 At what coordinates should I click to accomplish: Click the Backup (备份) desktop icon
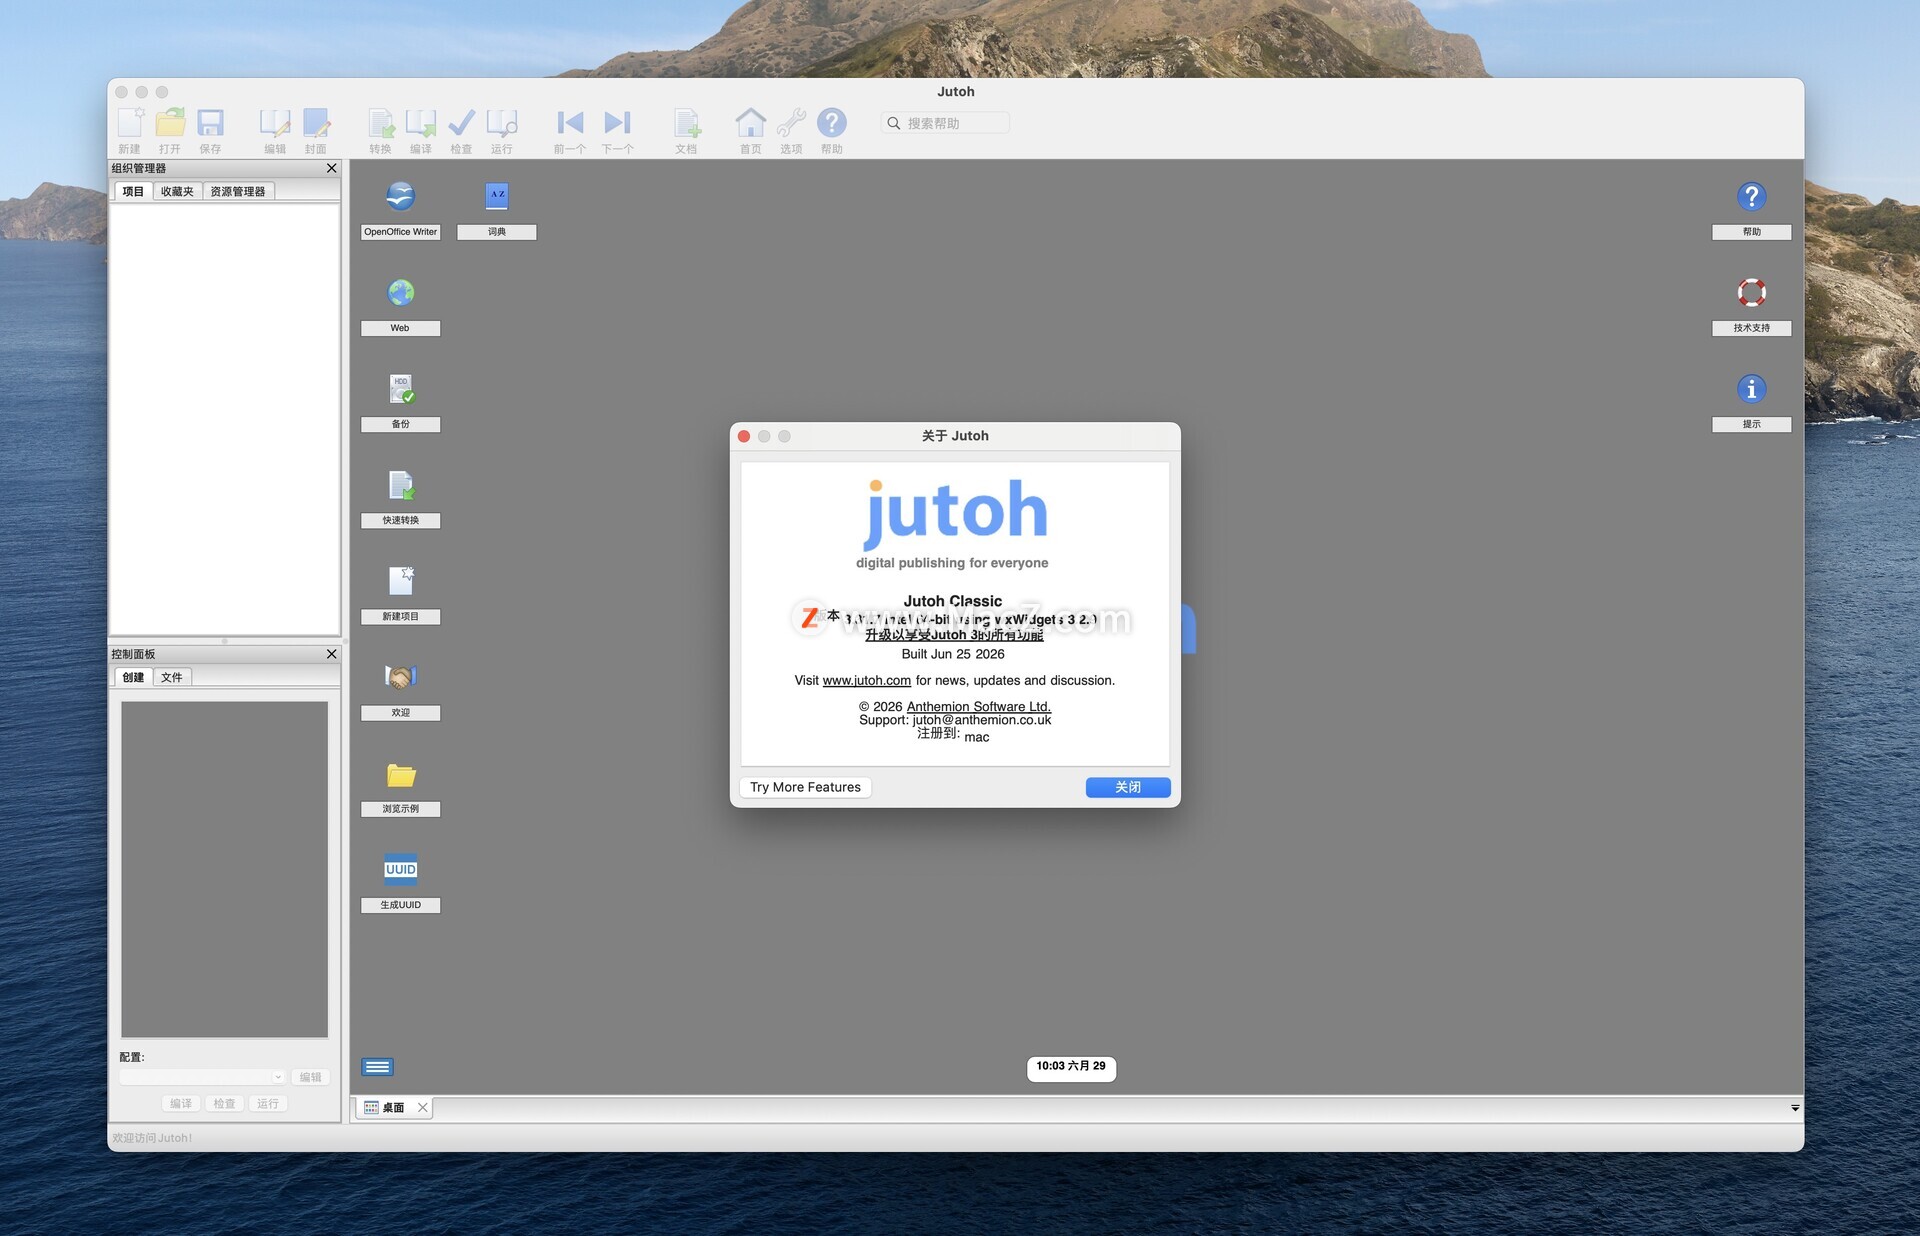(x=401, y=388)
